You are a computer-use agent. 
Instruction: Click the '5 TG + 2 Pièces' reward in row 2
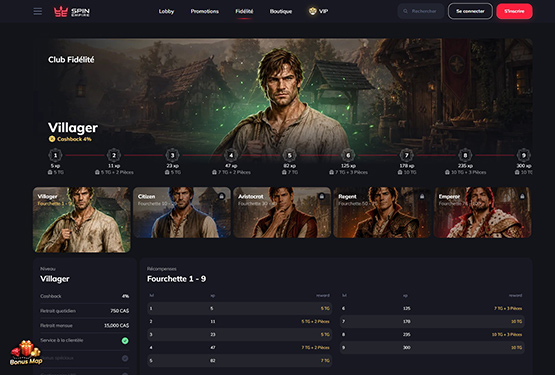coord(315,322)
